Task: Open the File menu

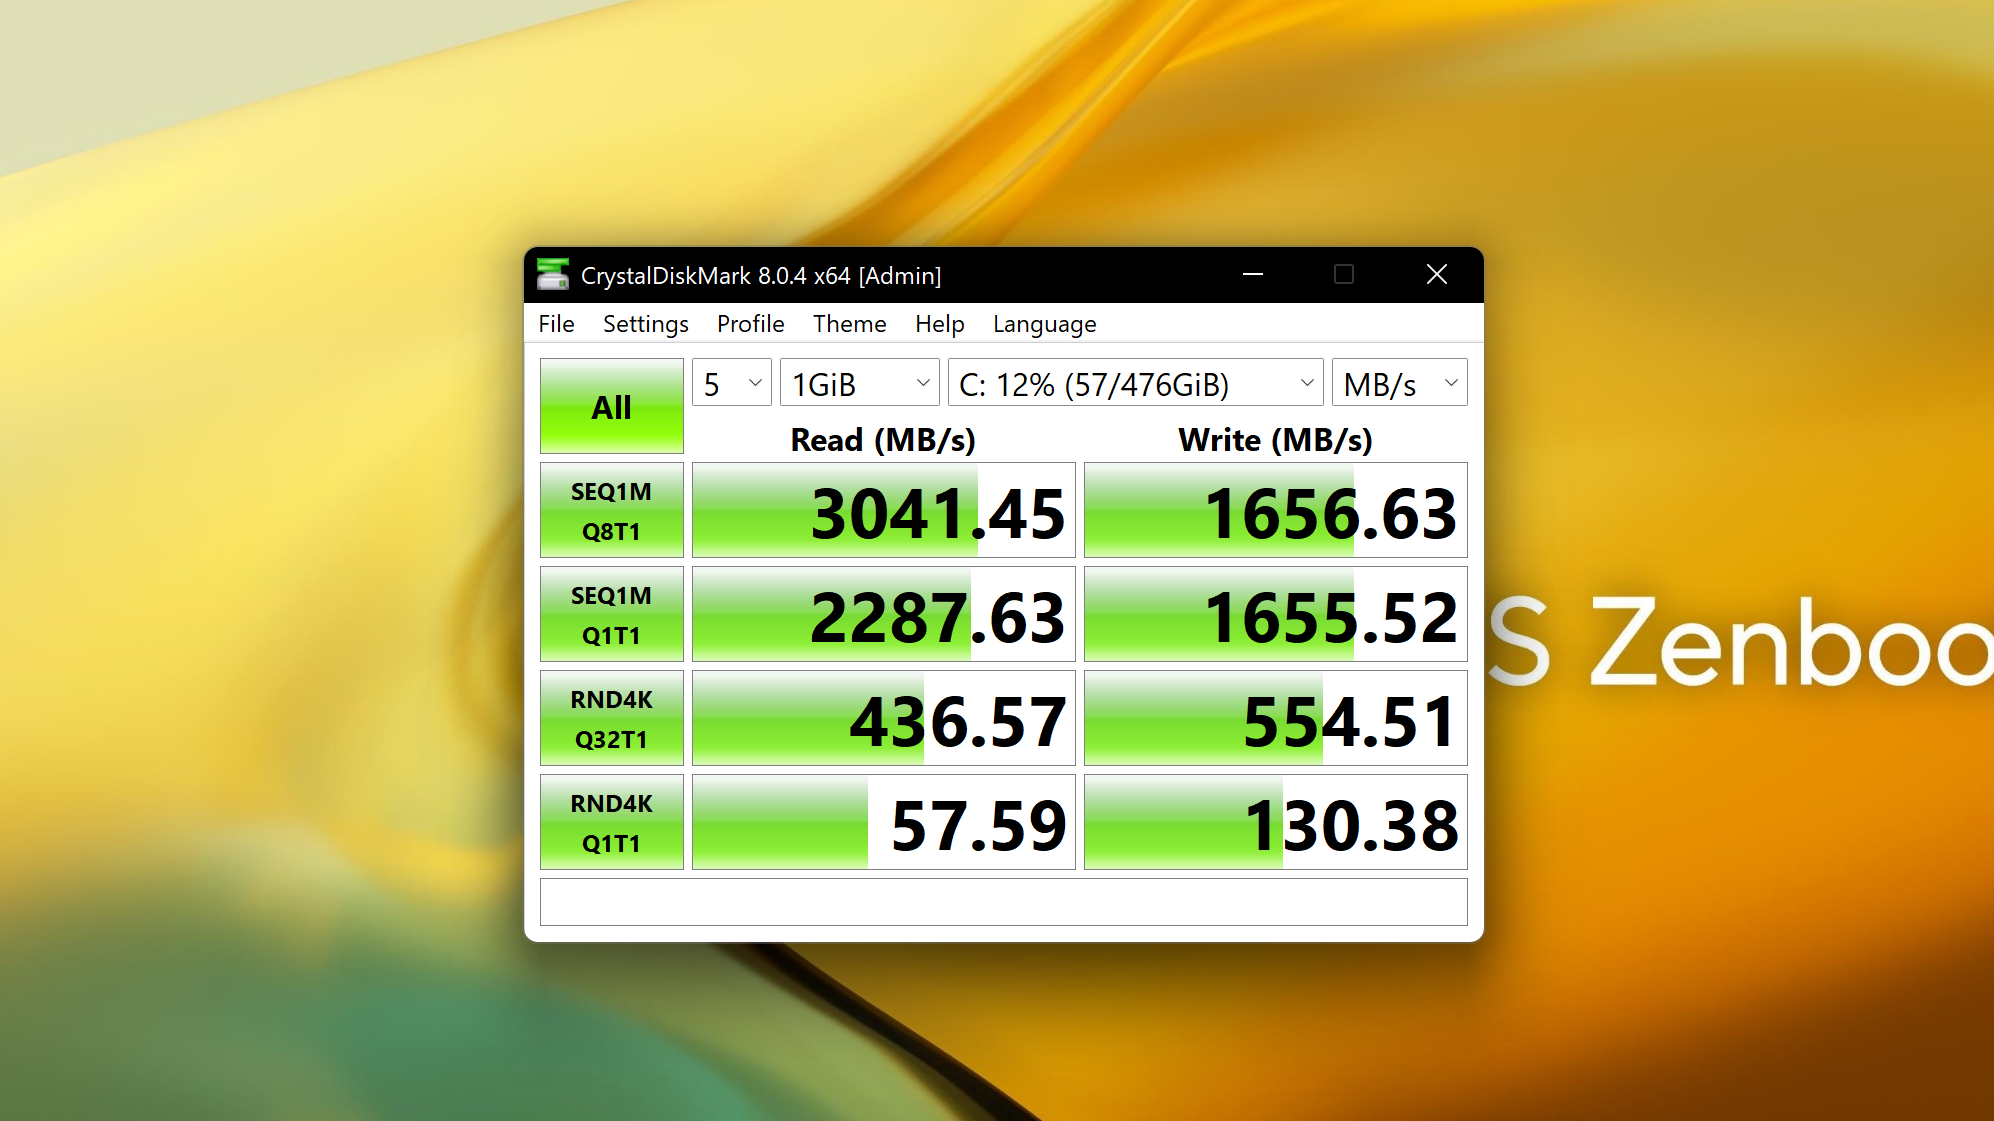Action: [556, 324]
